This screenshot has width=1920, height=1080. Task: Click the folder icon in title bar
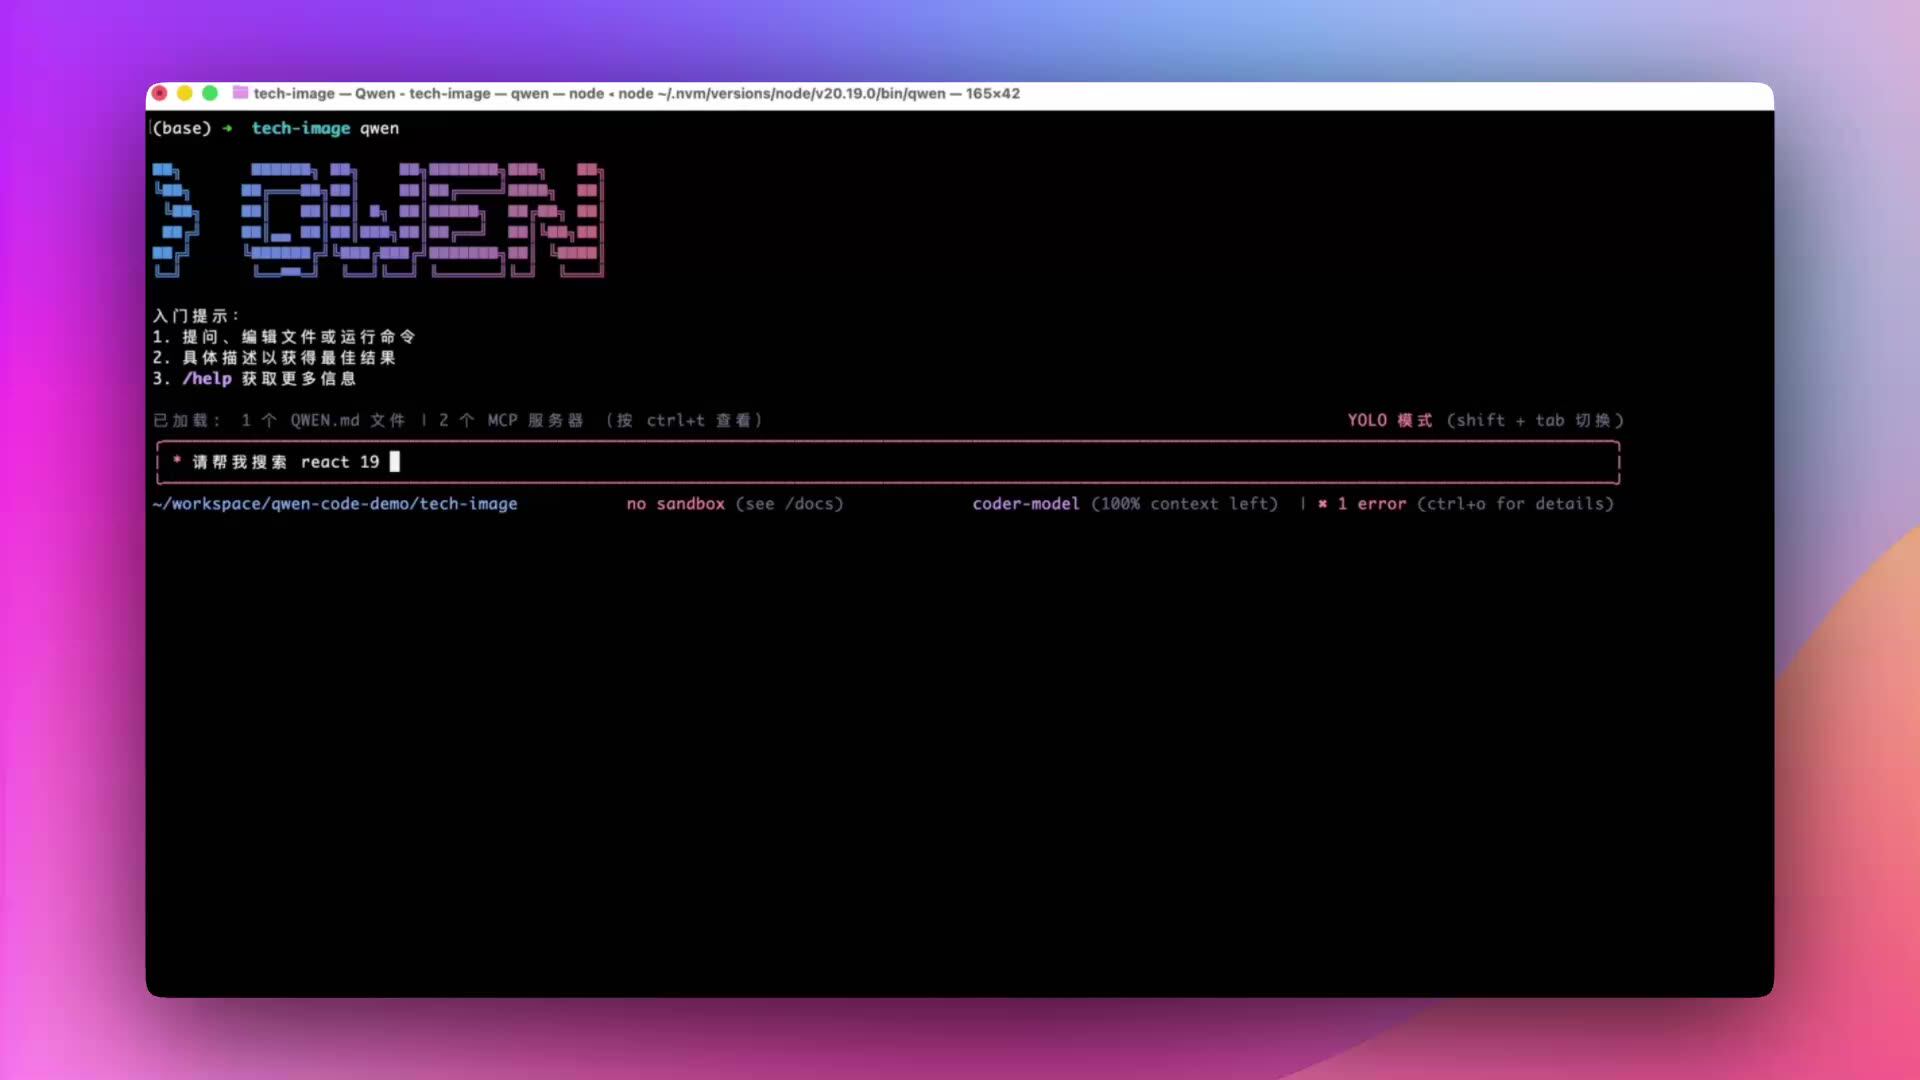pyautogui.click(x=240, y=93)
